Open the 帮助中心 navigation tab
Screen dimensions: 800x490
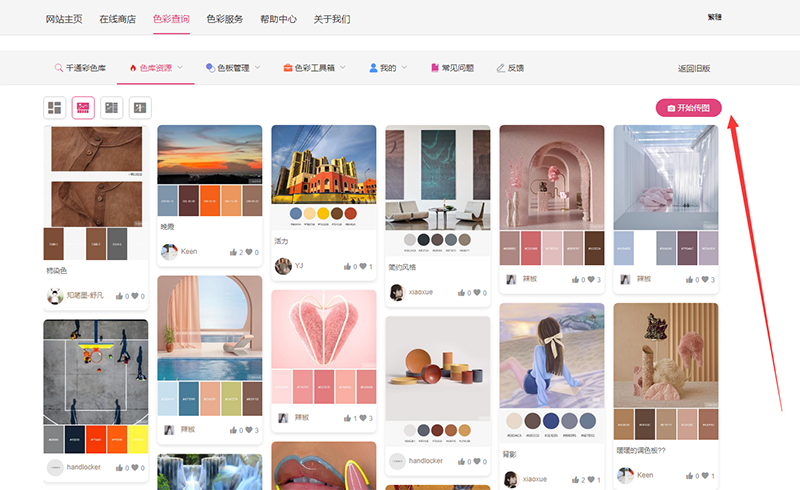tap(277, 18)
